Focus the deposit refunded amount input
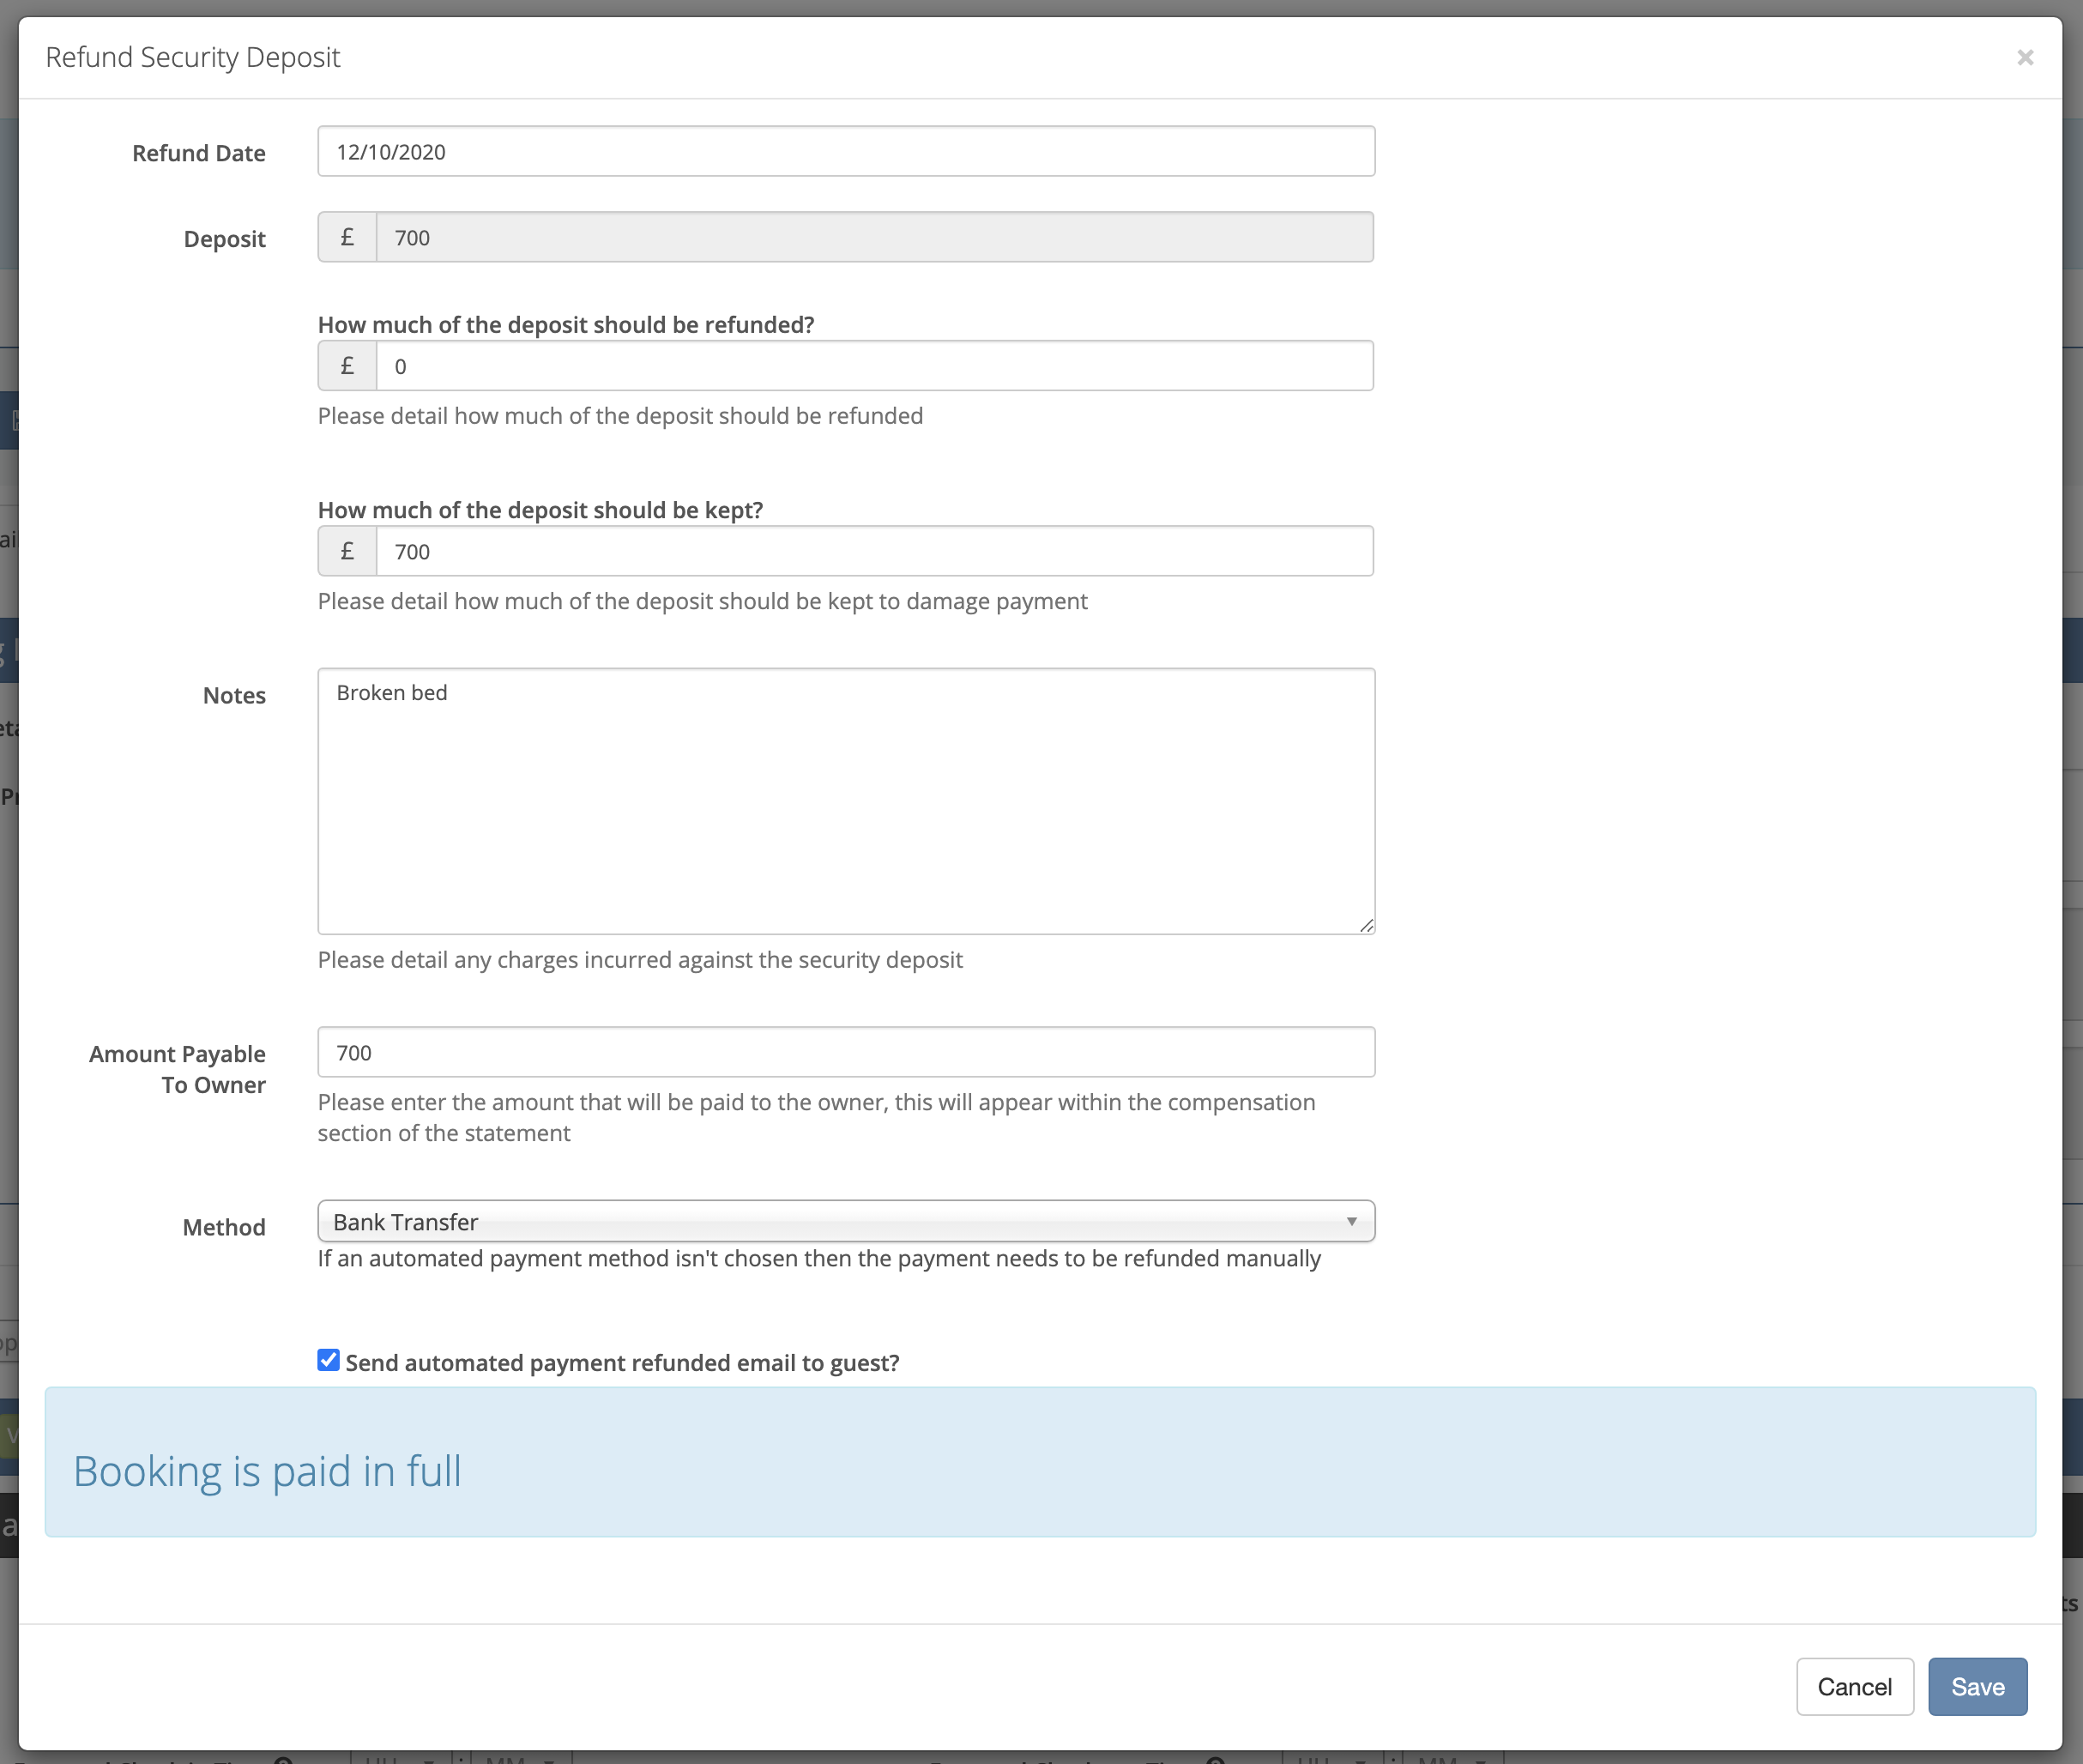 [873, 366]
